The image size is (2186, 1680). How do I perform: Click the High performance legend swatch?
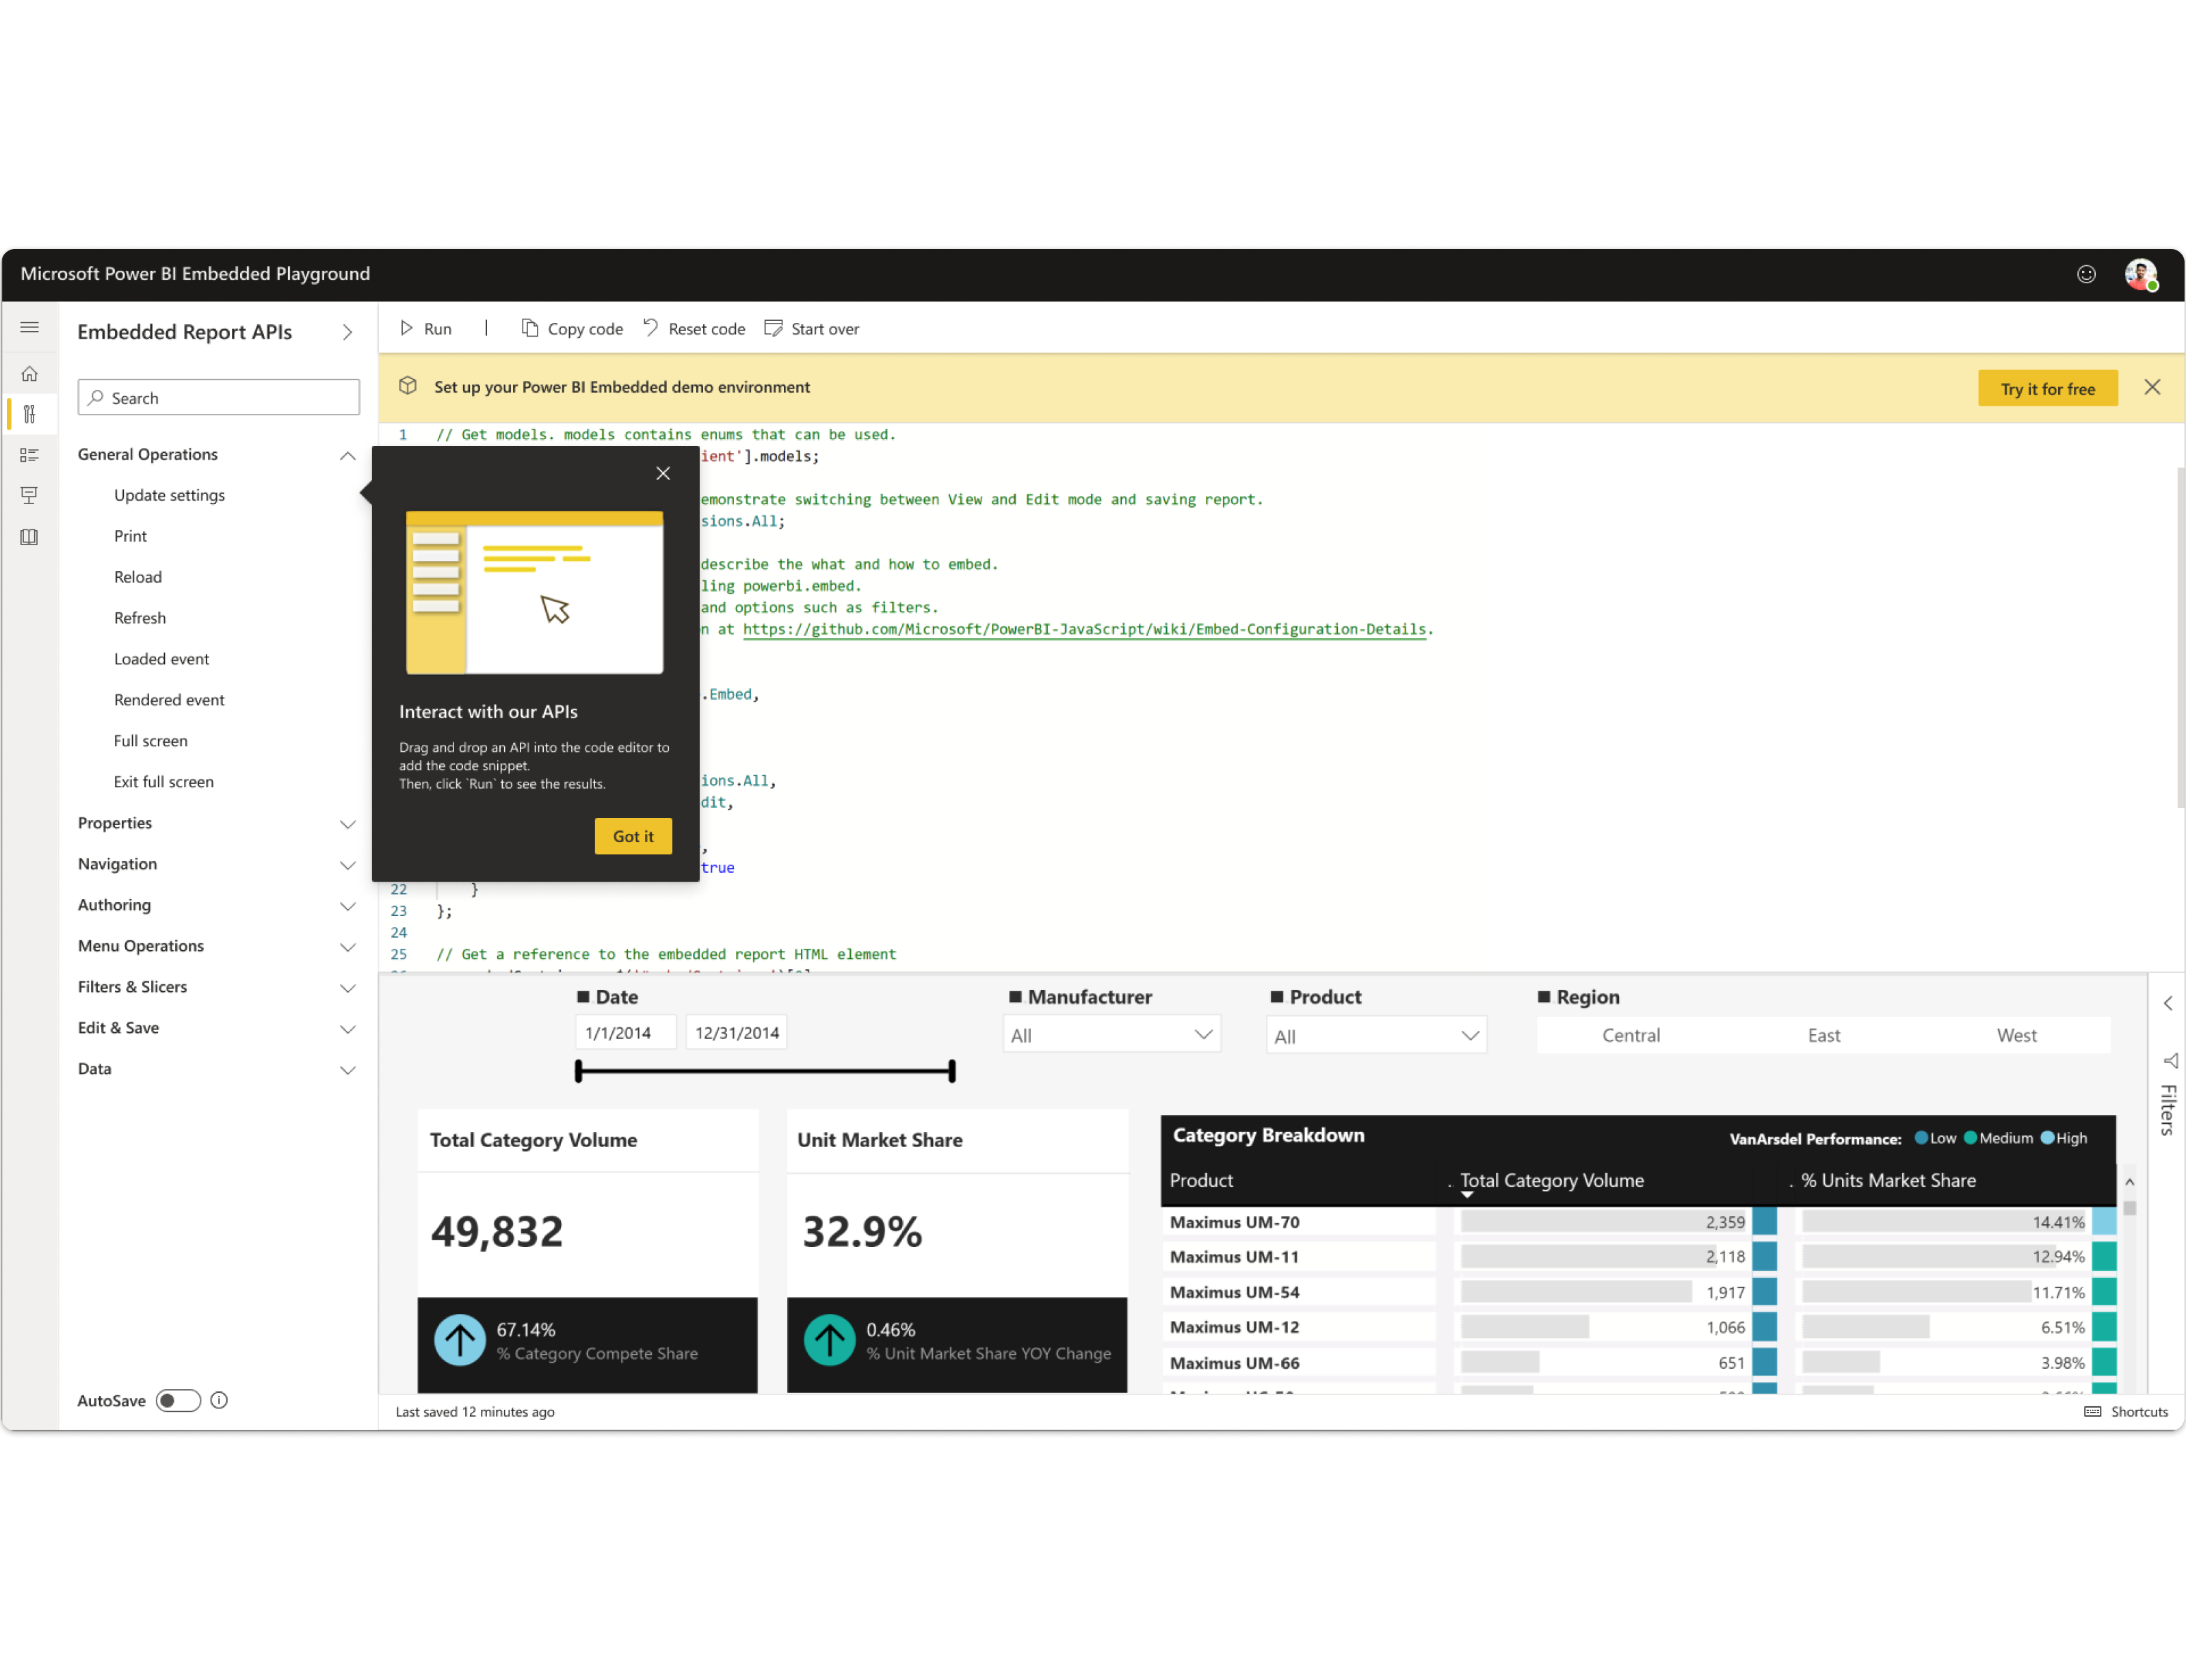pyautogui.click(x=2047, y=1138)
